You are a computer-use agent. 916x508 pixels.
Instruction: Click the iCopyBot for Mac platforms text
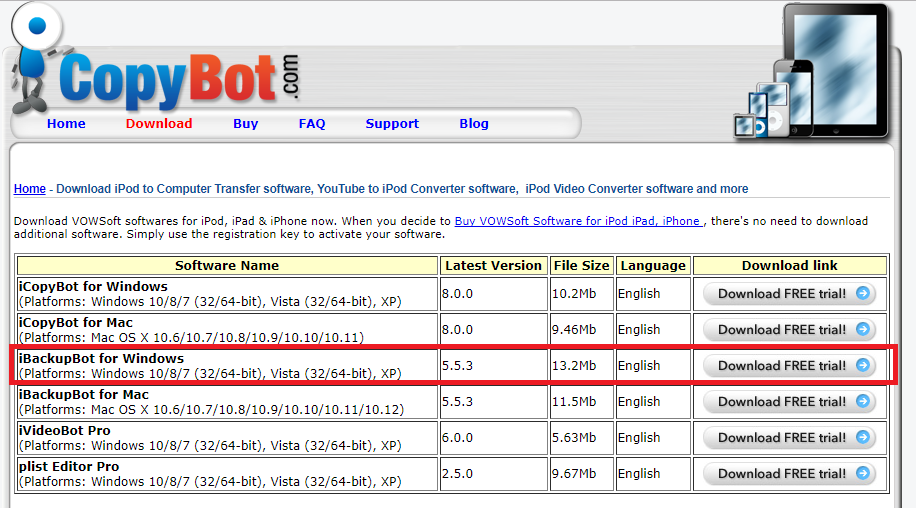pyautogui.click(x=192, y=337)
